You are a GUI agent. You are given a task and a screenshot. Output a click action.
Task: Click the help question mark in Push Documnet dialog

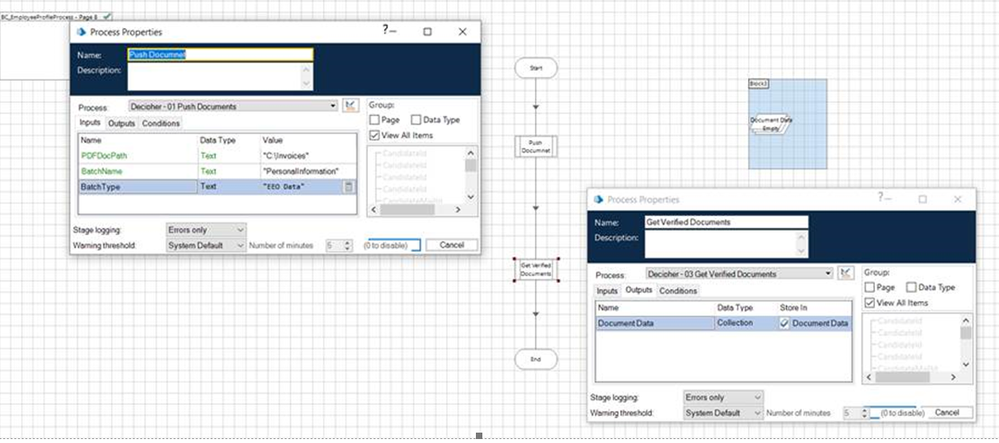(x=385, y=31)
